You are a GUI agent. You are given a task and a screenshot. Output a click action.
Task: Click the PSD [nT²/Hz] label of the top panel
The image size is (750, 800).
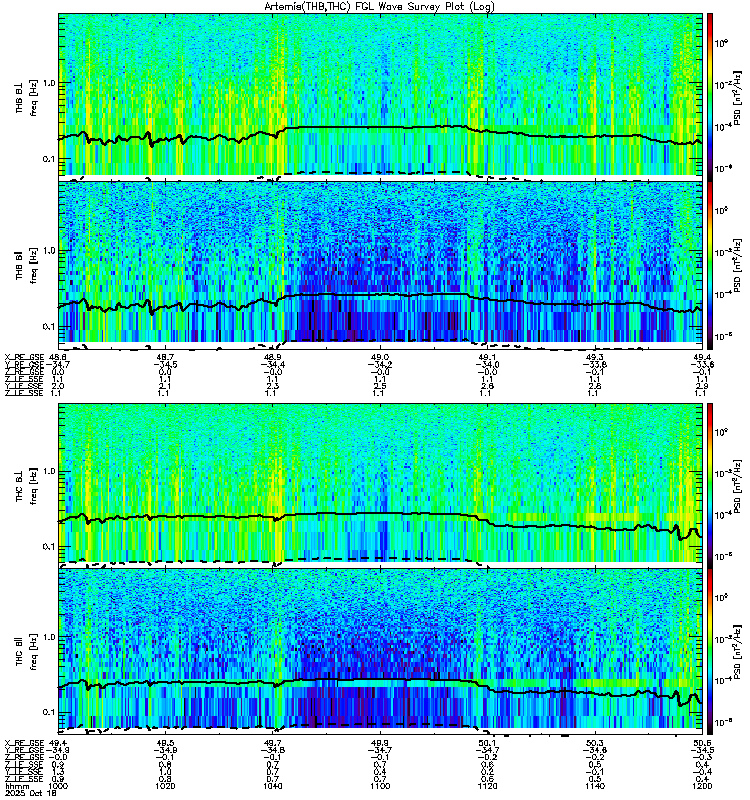coord(737,97)
